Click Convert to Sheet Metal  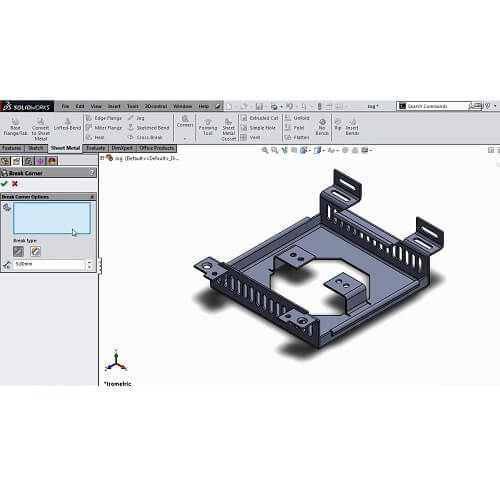41,129
